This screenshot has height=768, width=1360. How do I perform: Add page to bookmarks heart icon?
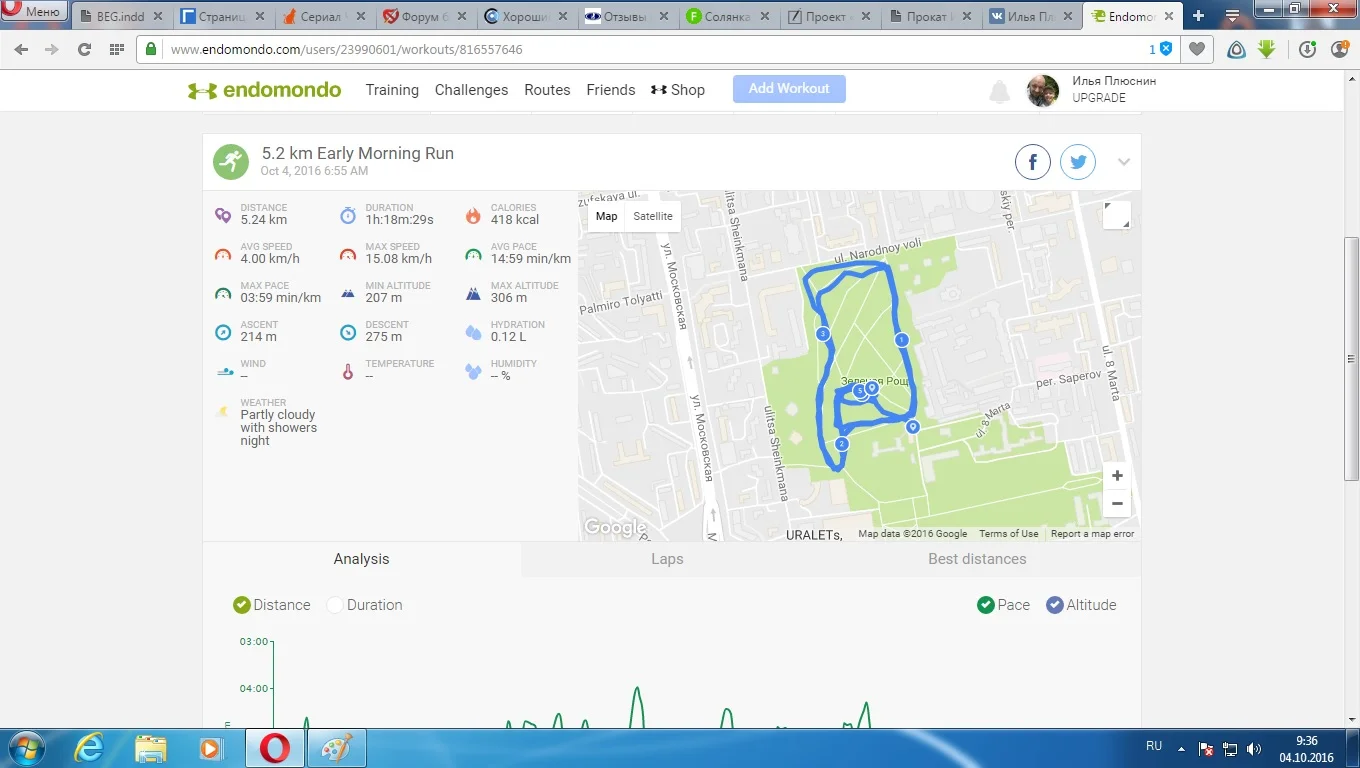point(1196,49)
